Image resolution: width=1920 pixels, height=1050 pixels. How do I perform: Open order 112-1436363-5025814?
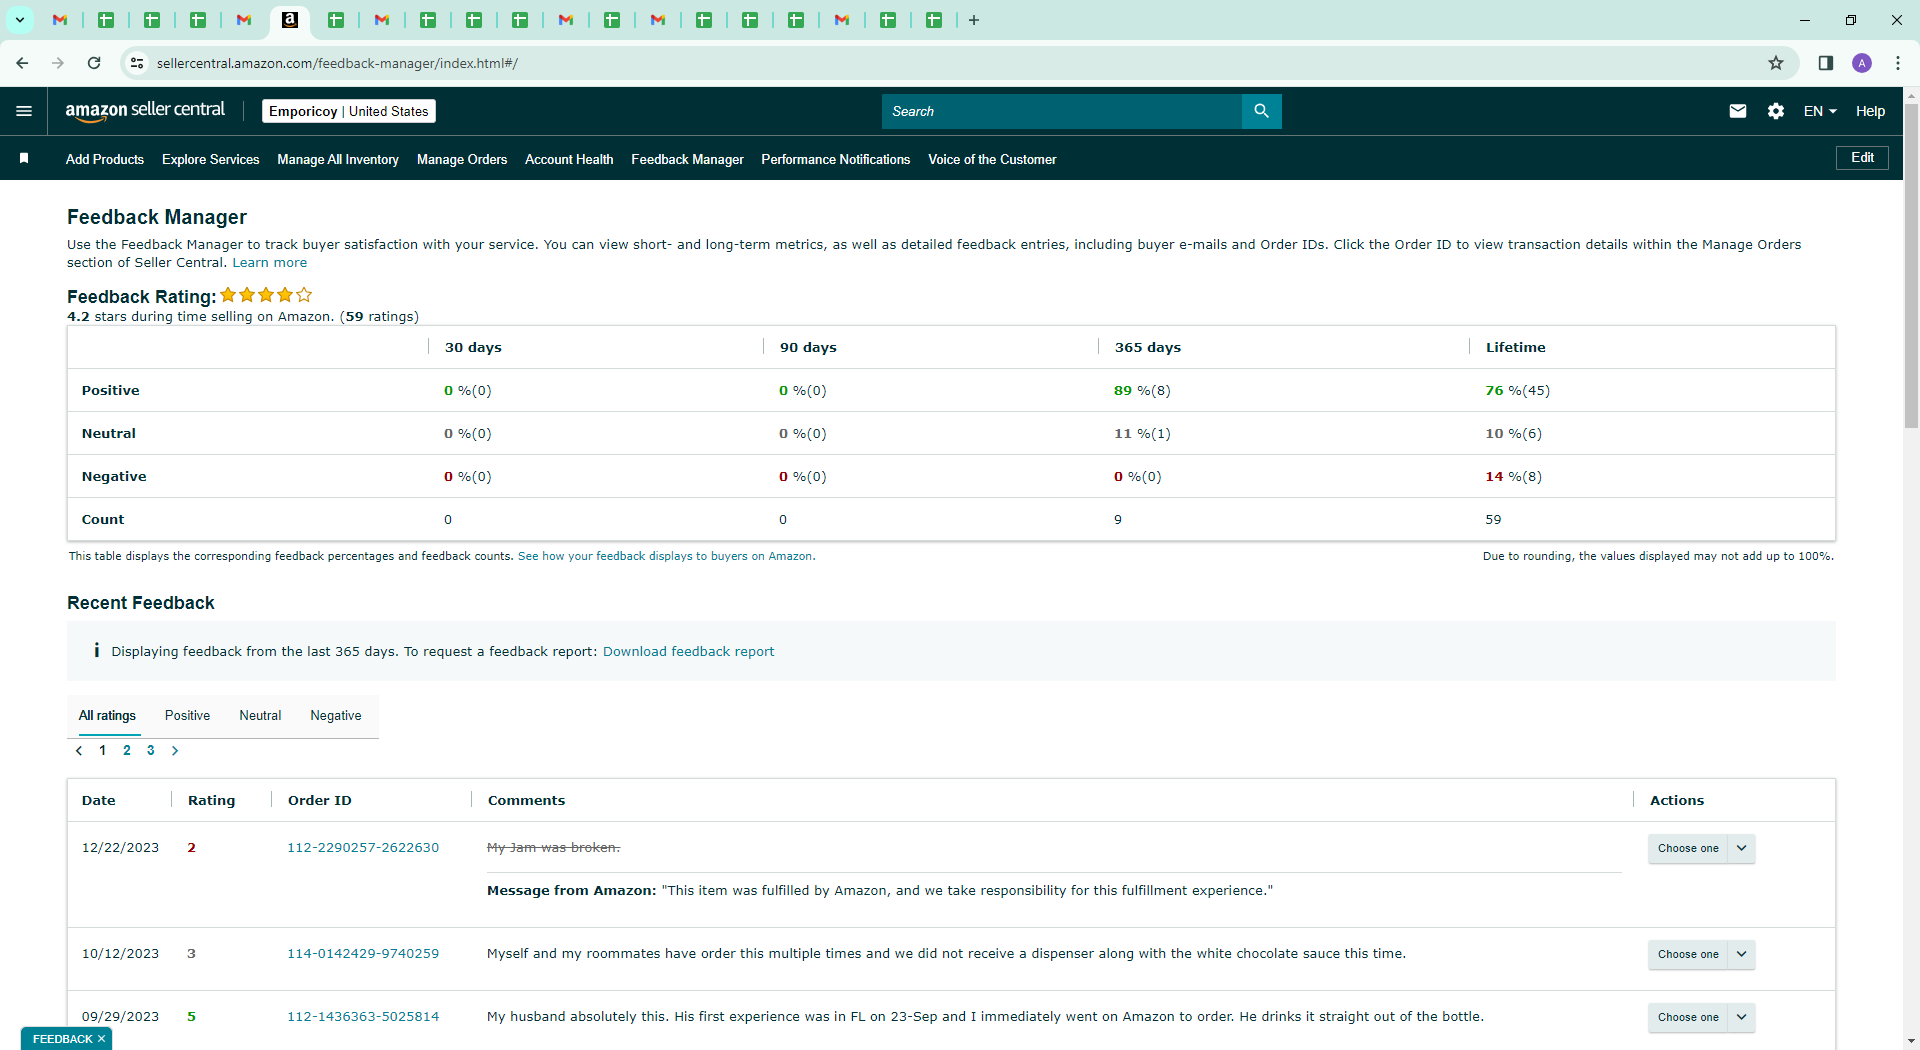pos(363,1017)
